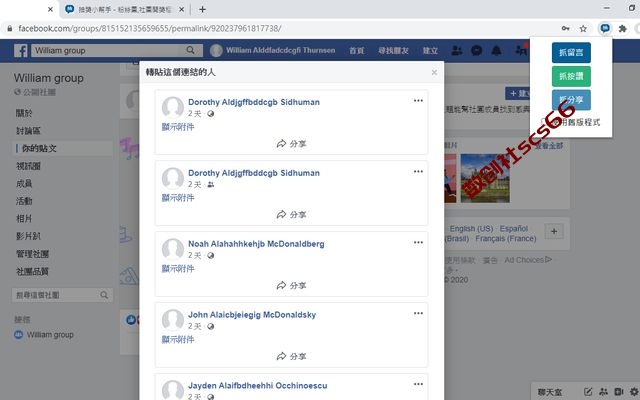
Task: Open Noah Alahahhkehjb McDonaldberg profile name
Action: (256, 244)
